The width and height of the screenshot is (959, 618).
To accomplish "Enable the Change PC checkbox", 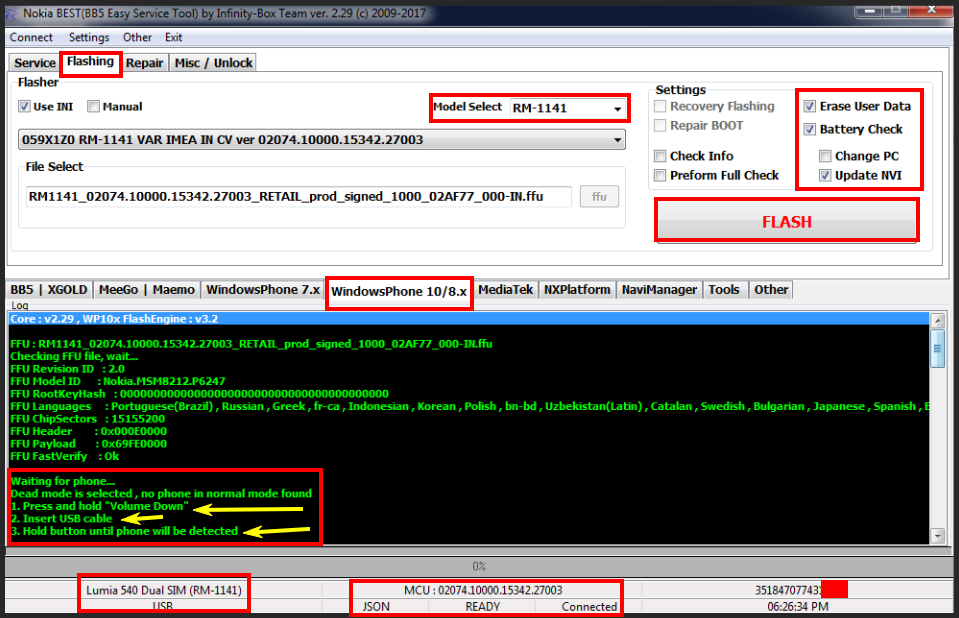I will tap(825, 156).
